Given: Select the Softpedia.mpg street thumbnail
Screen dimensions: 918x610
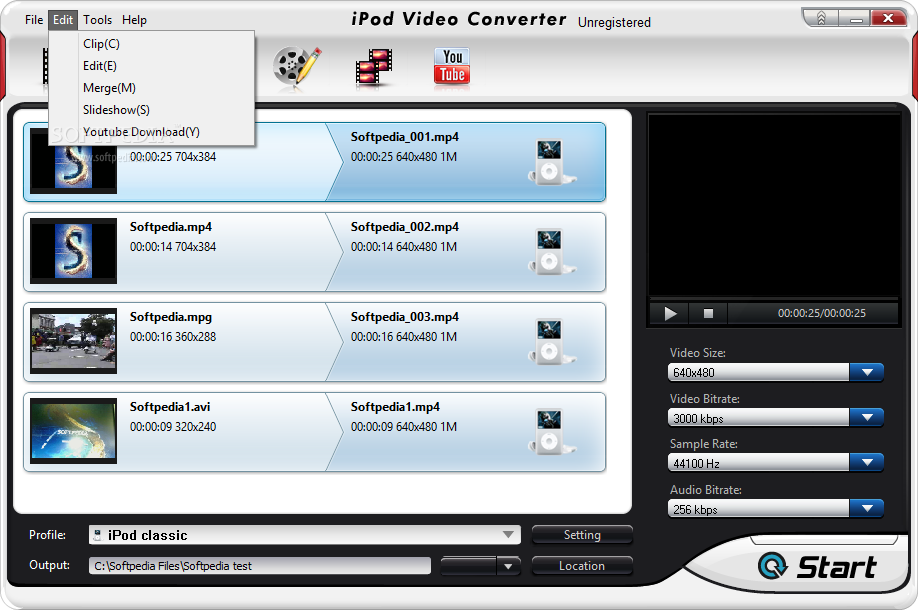Looking at the screenshot, I should click(x=73, y=341).
